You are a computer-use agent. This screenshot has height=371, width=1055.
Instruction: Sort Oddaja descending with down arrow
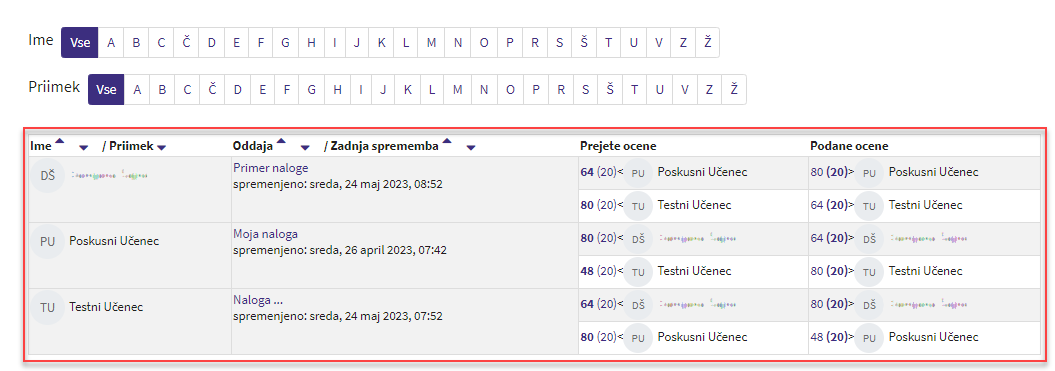(x=305, y=147)
